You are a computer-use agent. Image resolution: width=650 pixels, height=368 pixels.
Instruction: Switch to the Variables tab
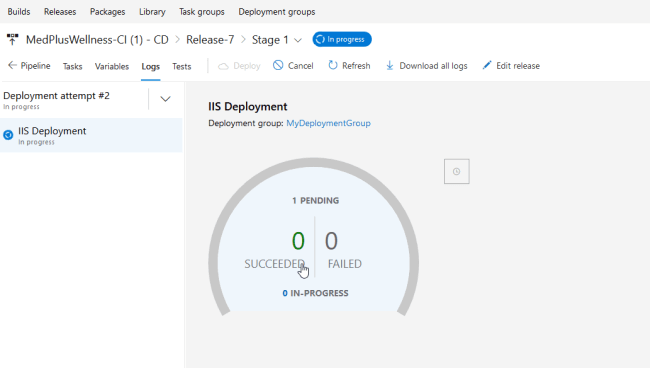click(112, 66)
